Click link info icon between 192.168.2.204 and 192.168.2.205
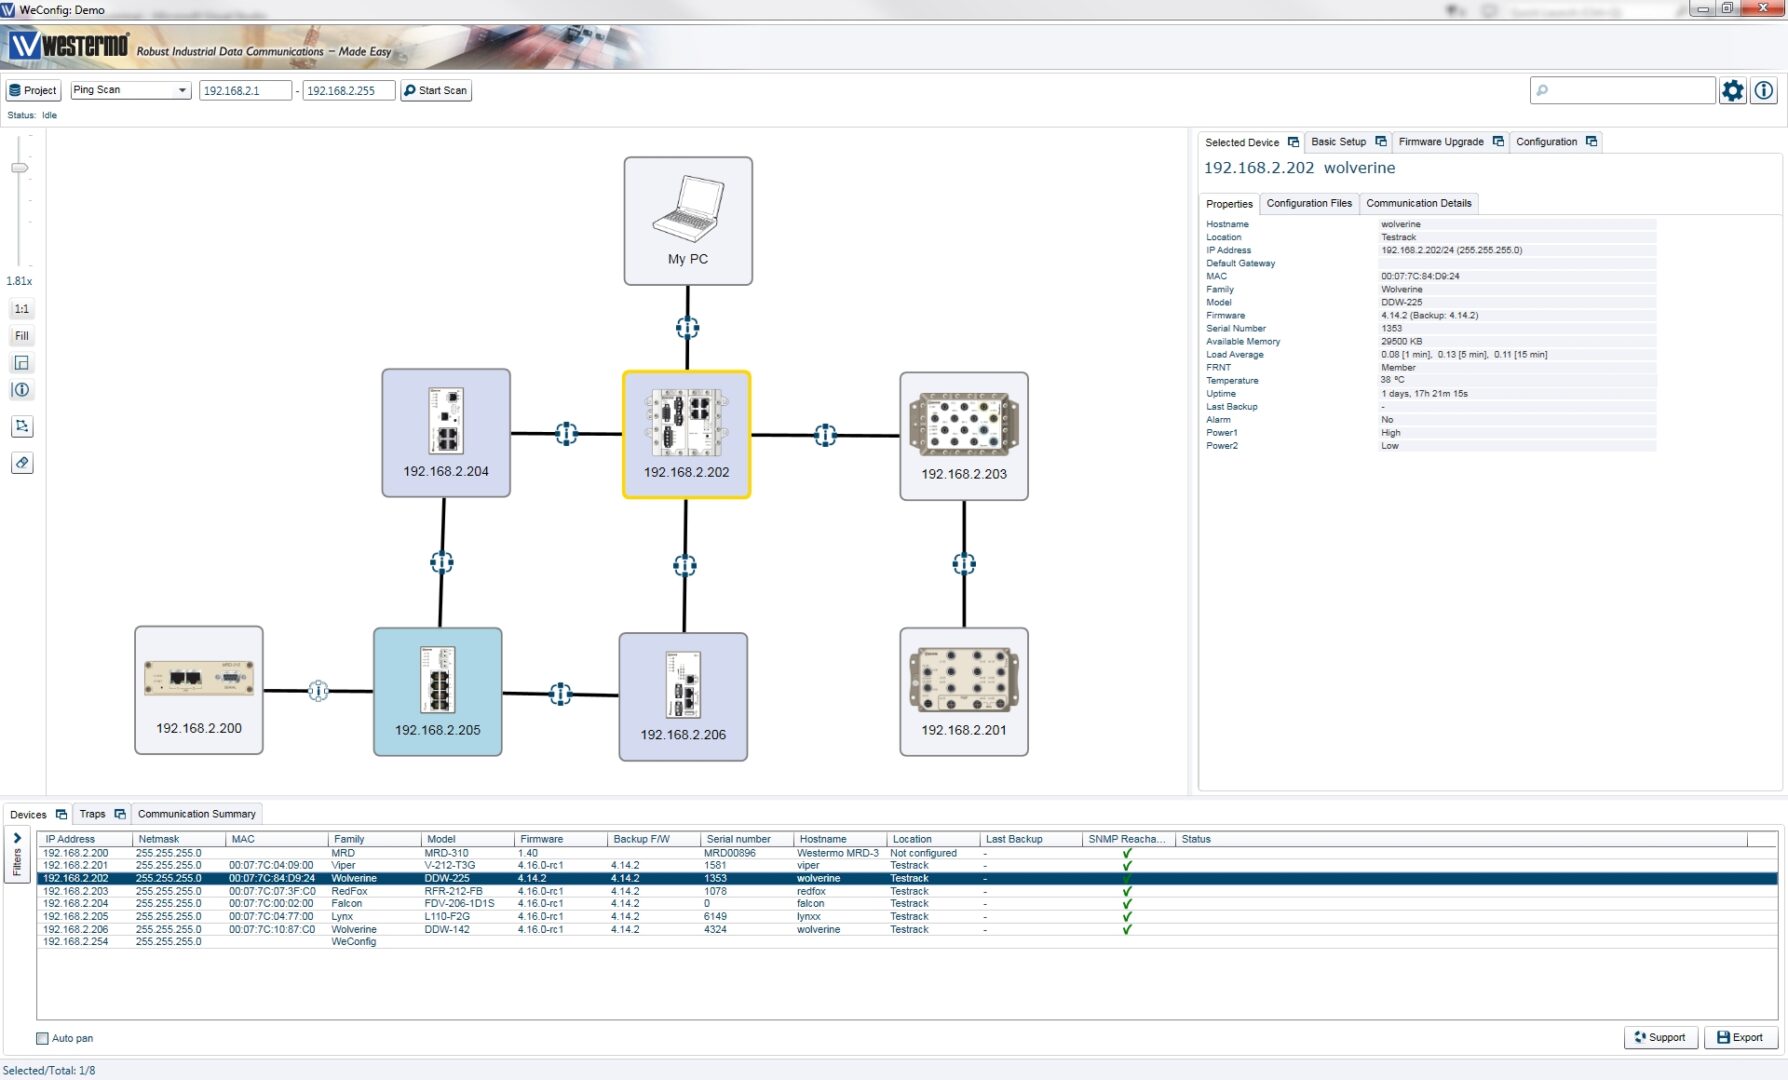 pyautogui.click(x=442, y=562)
